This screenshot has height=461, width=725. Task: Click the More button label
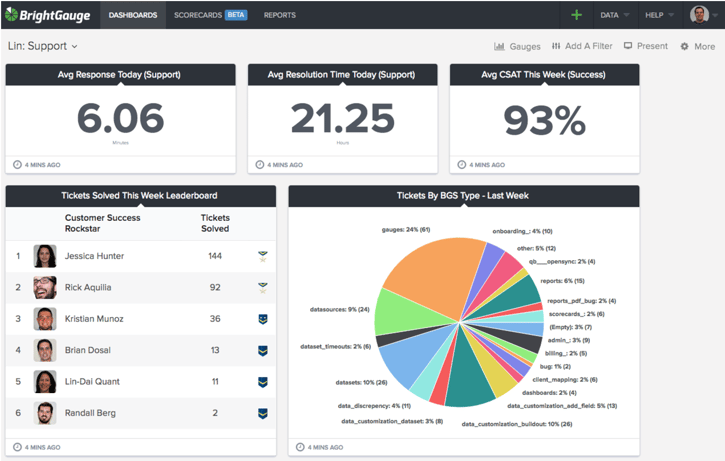[x=705, y=46]
